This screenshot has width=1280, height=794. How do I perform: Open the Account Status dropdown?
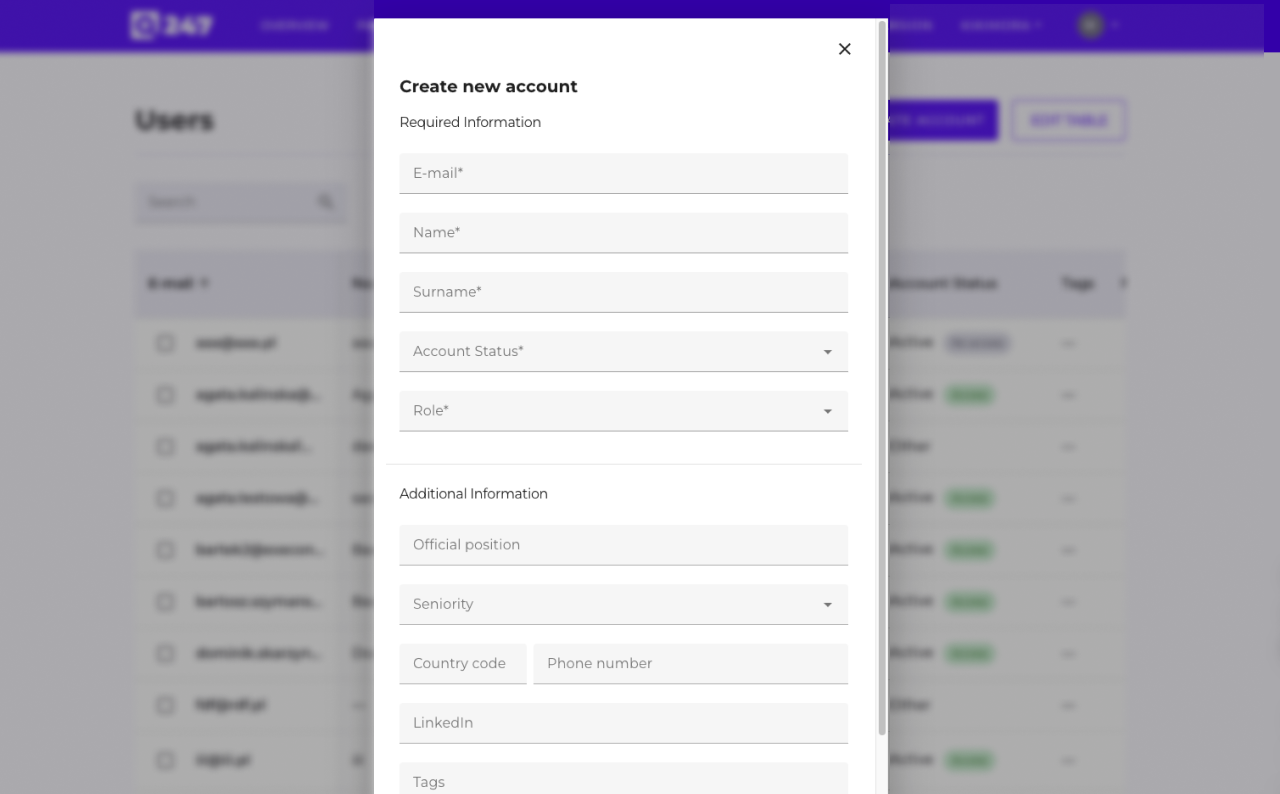623,351
